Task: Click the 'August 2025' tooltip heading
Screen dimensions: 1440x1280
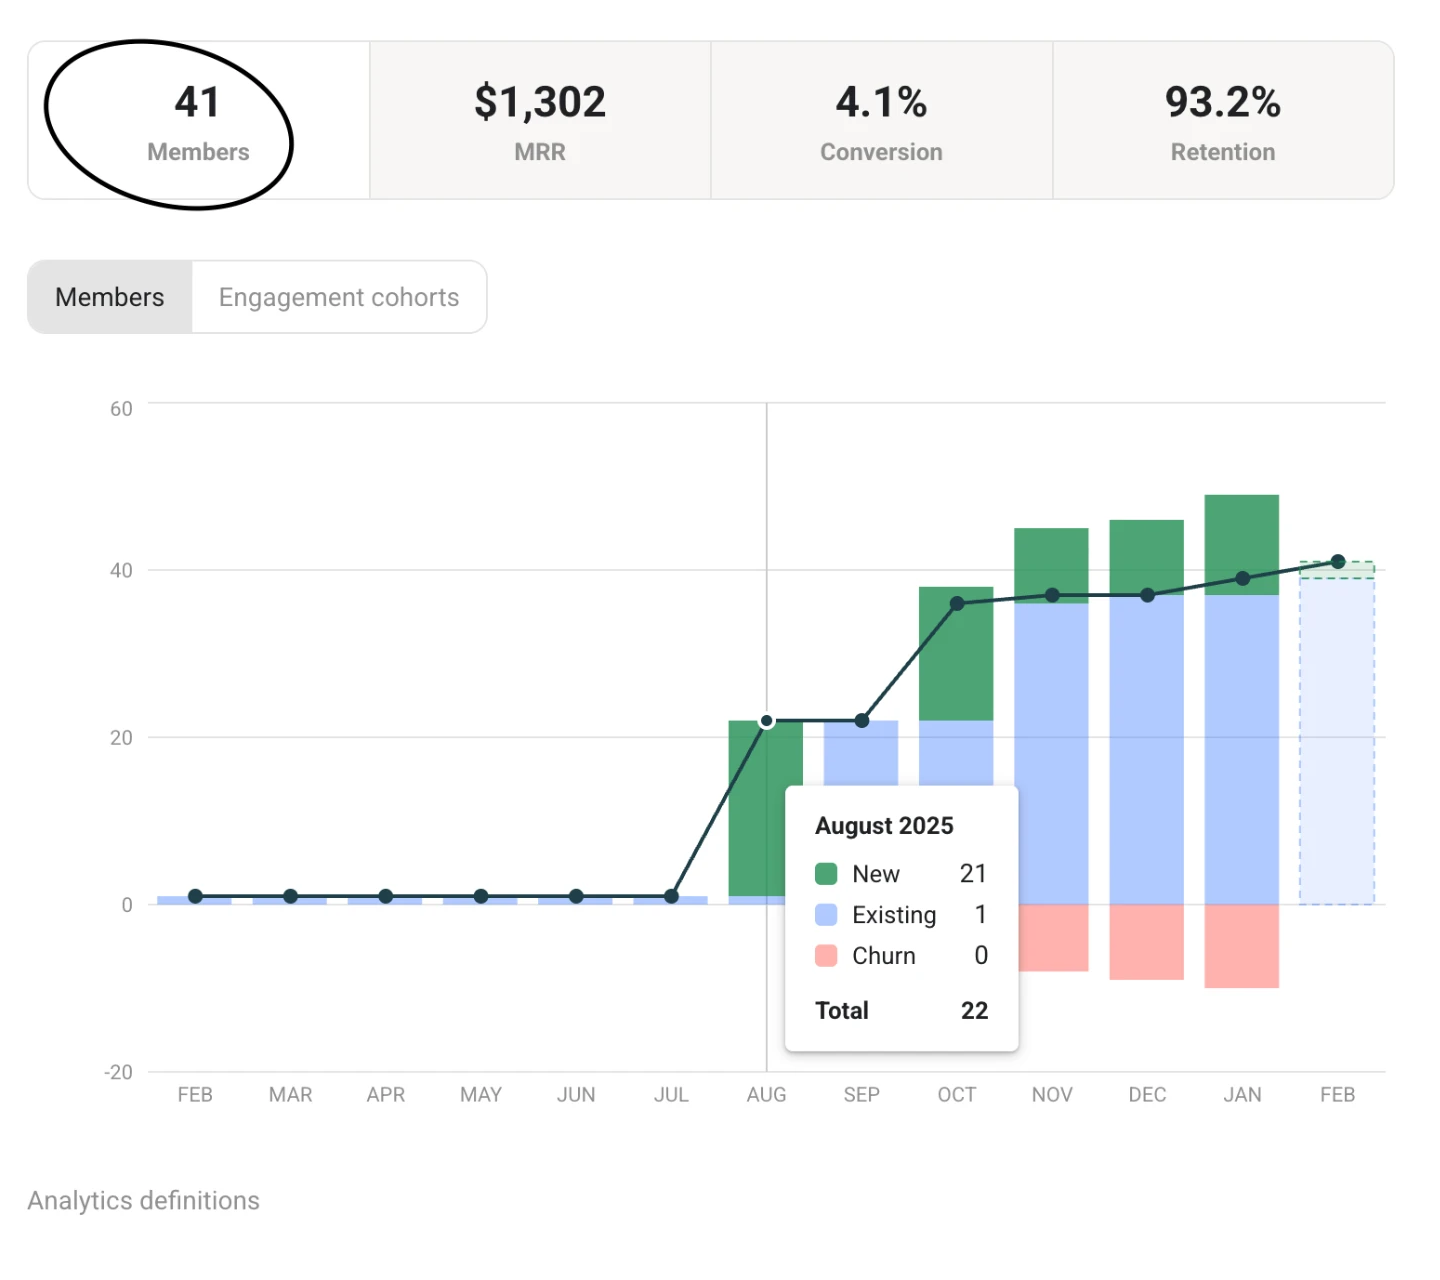Action: pos(884,826)
